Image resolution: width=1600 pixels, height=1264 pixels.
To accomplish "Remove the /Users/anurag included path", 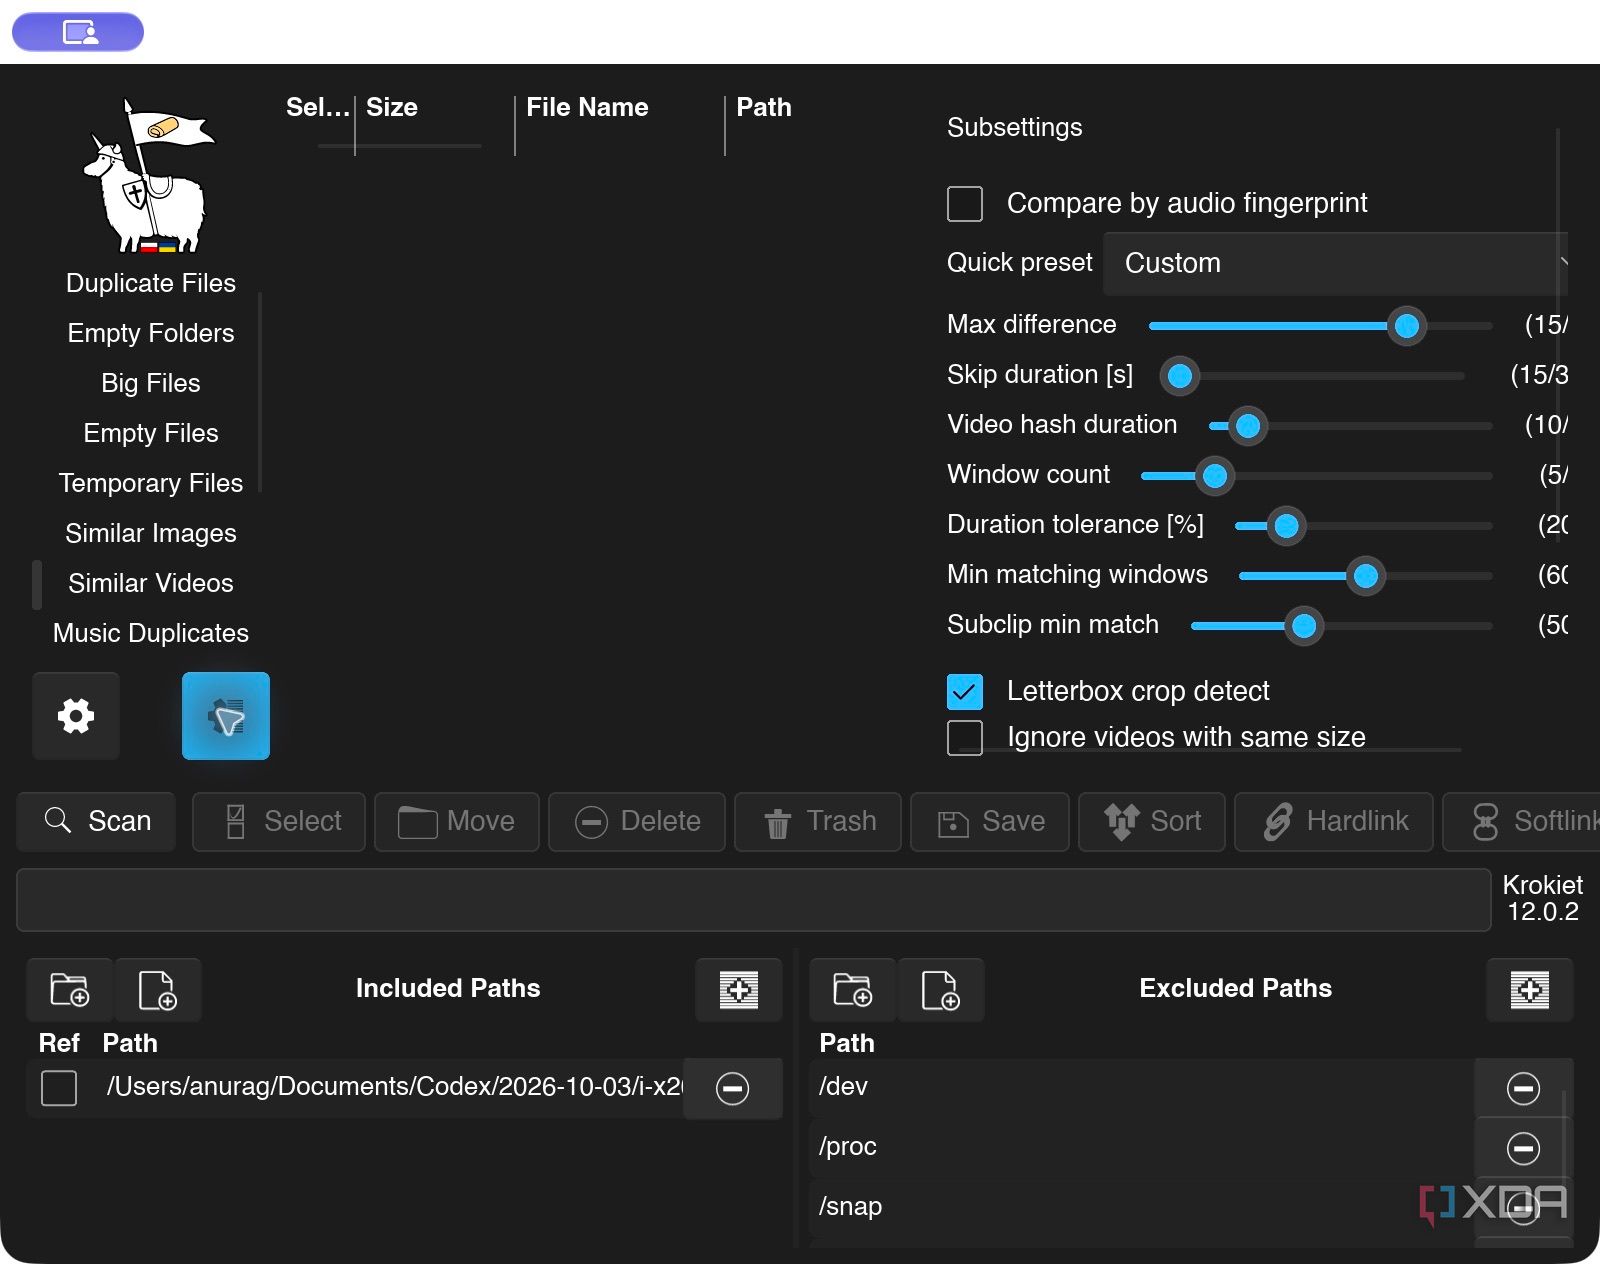I will coord(733,1088).
